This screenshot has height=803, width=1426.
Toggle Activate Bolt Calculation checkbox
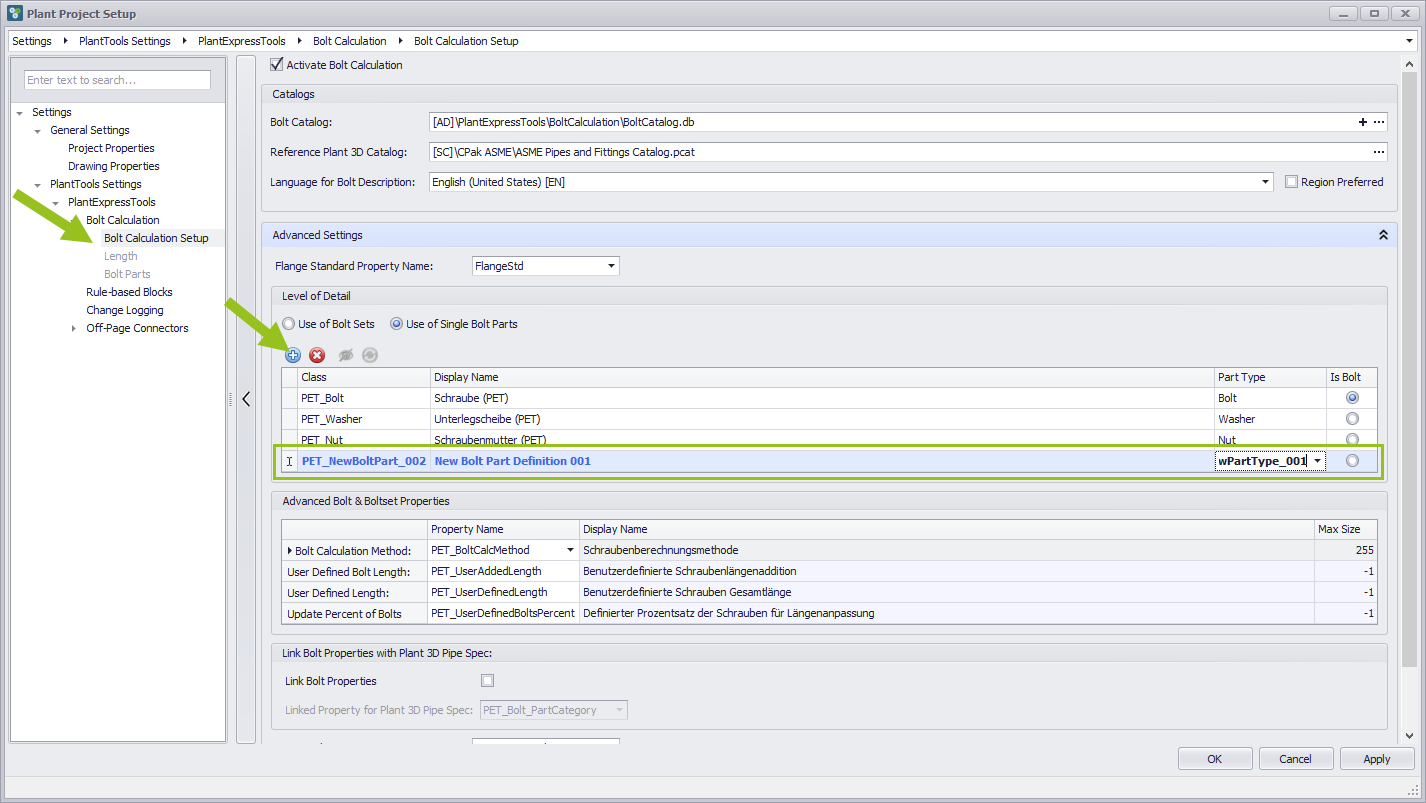277,65
